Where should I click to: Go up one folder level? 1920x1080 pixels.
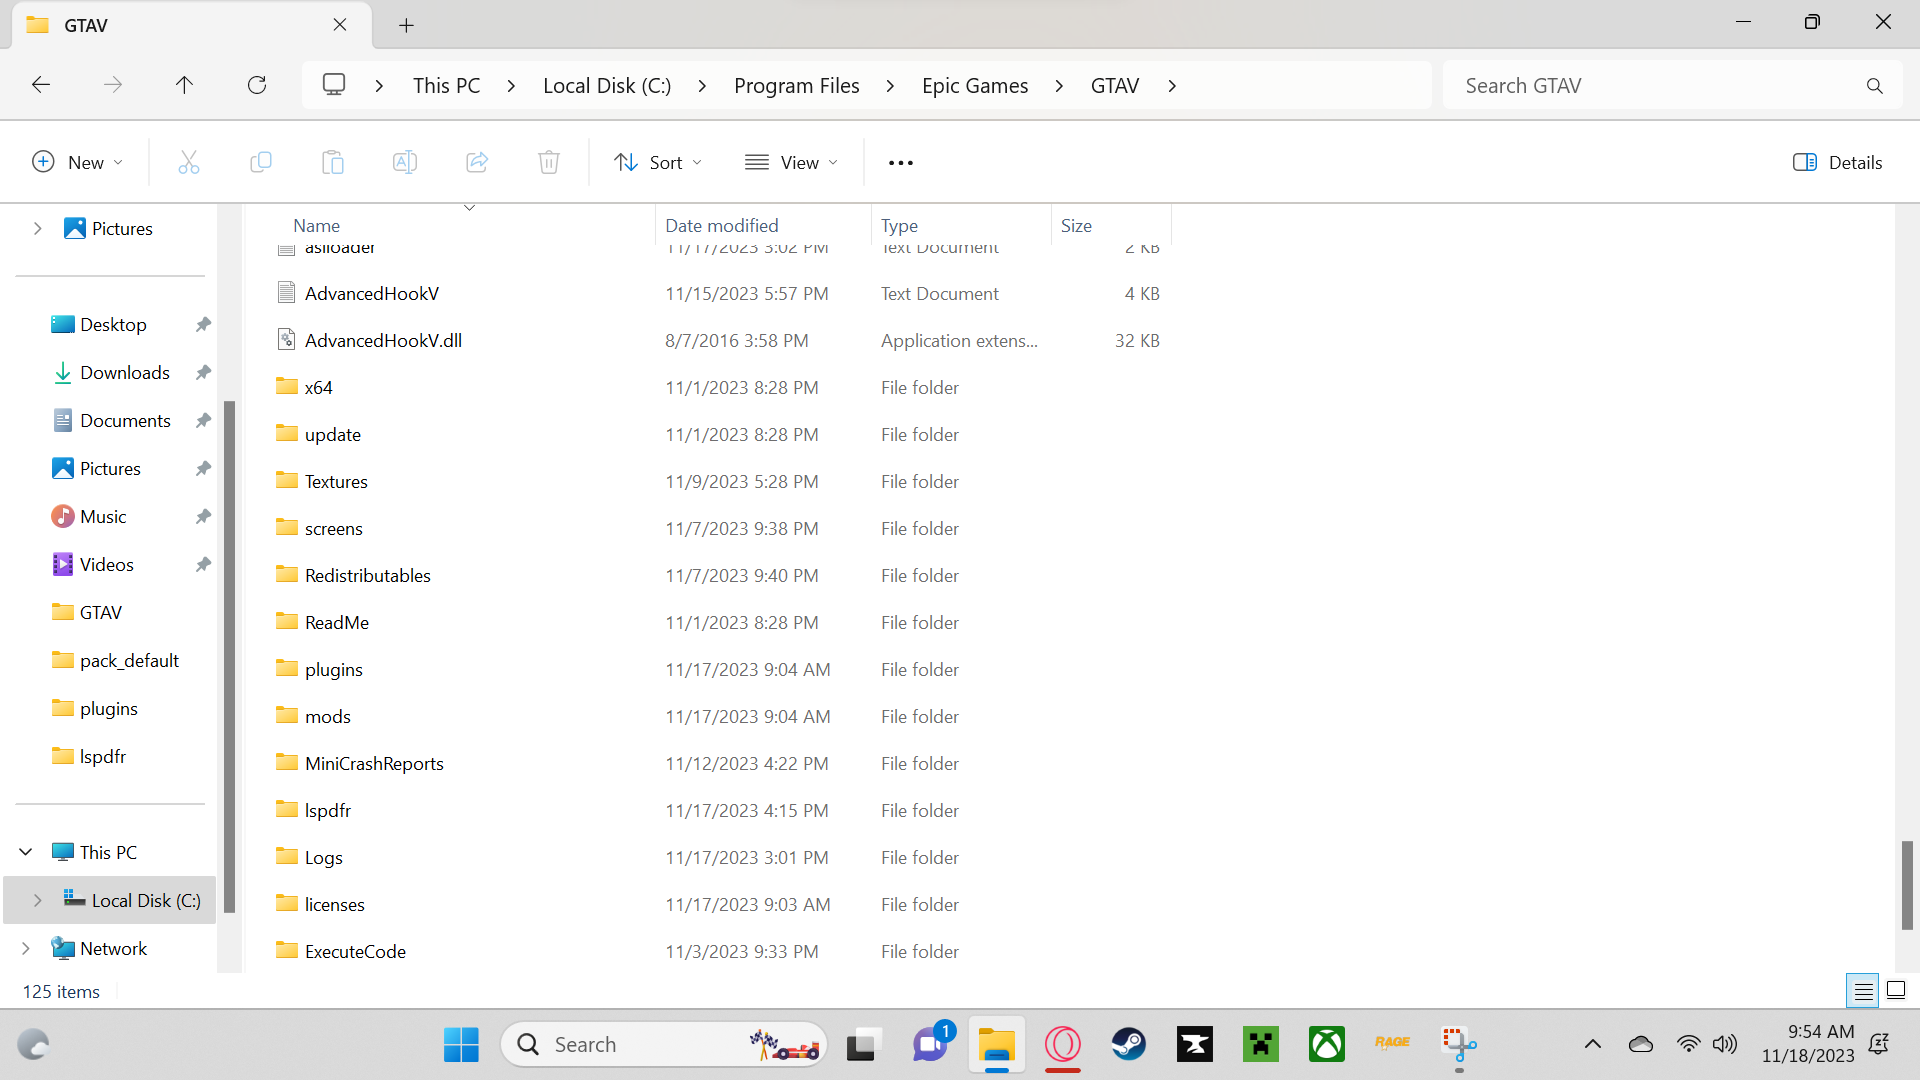tap(184, 85)
